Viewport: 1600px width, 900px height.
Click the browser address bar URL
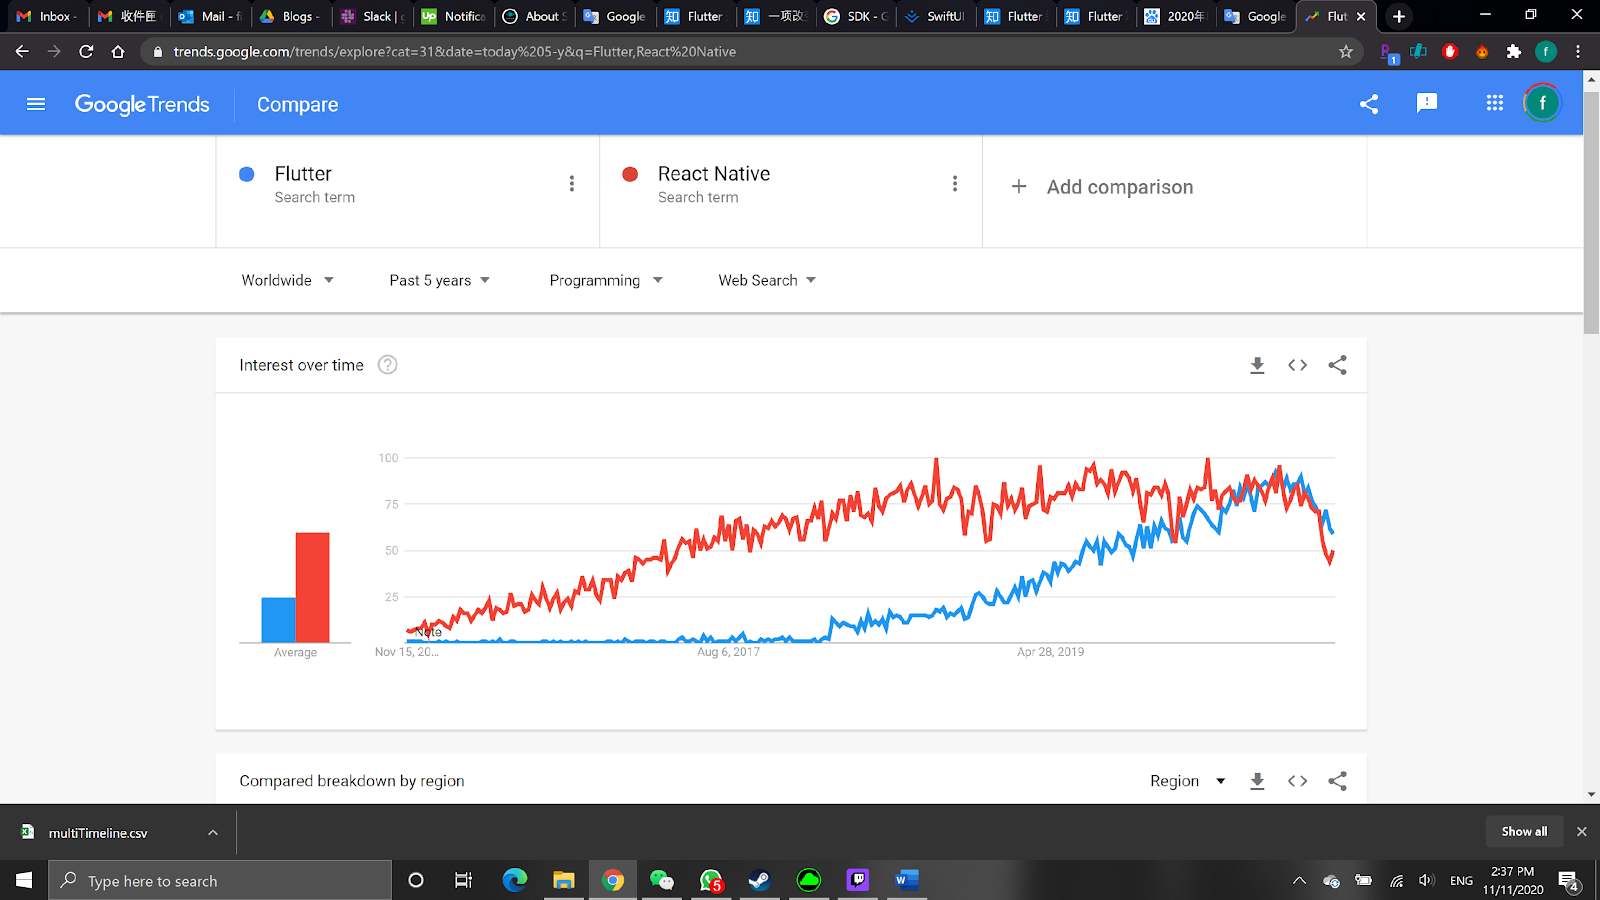[x=455, y=52]
